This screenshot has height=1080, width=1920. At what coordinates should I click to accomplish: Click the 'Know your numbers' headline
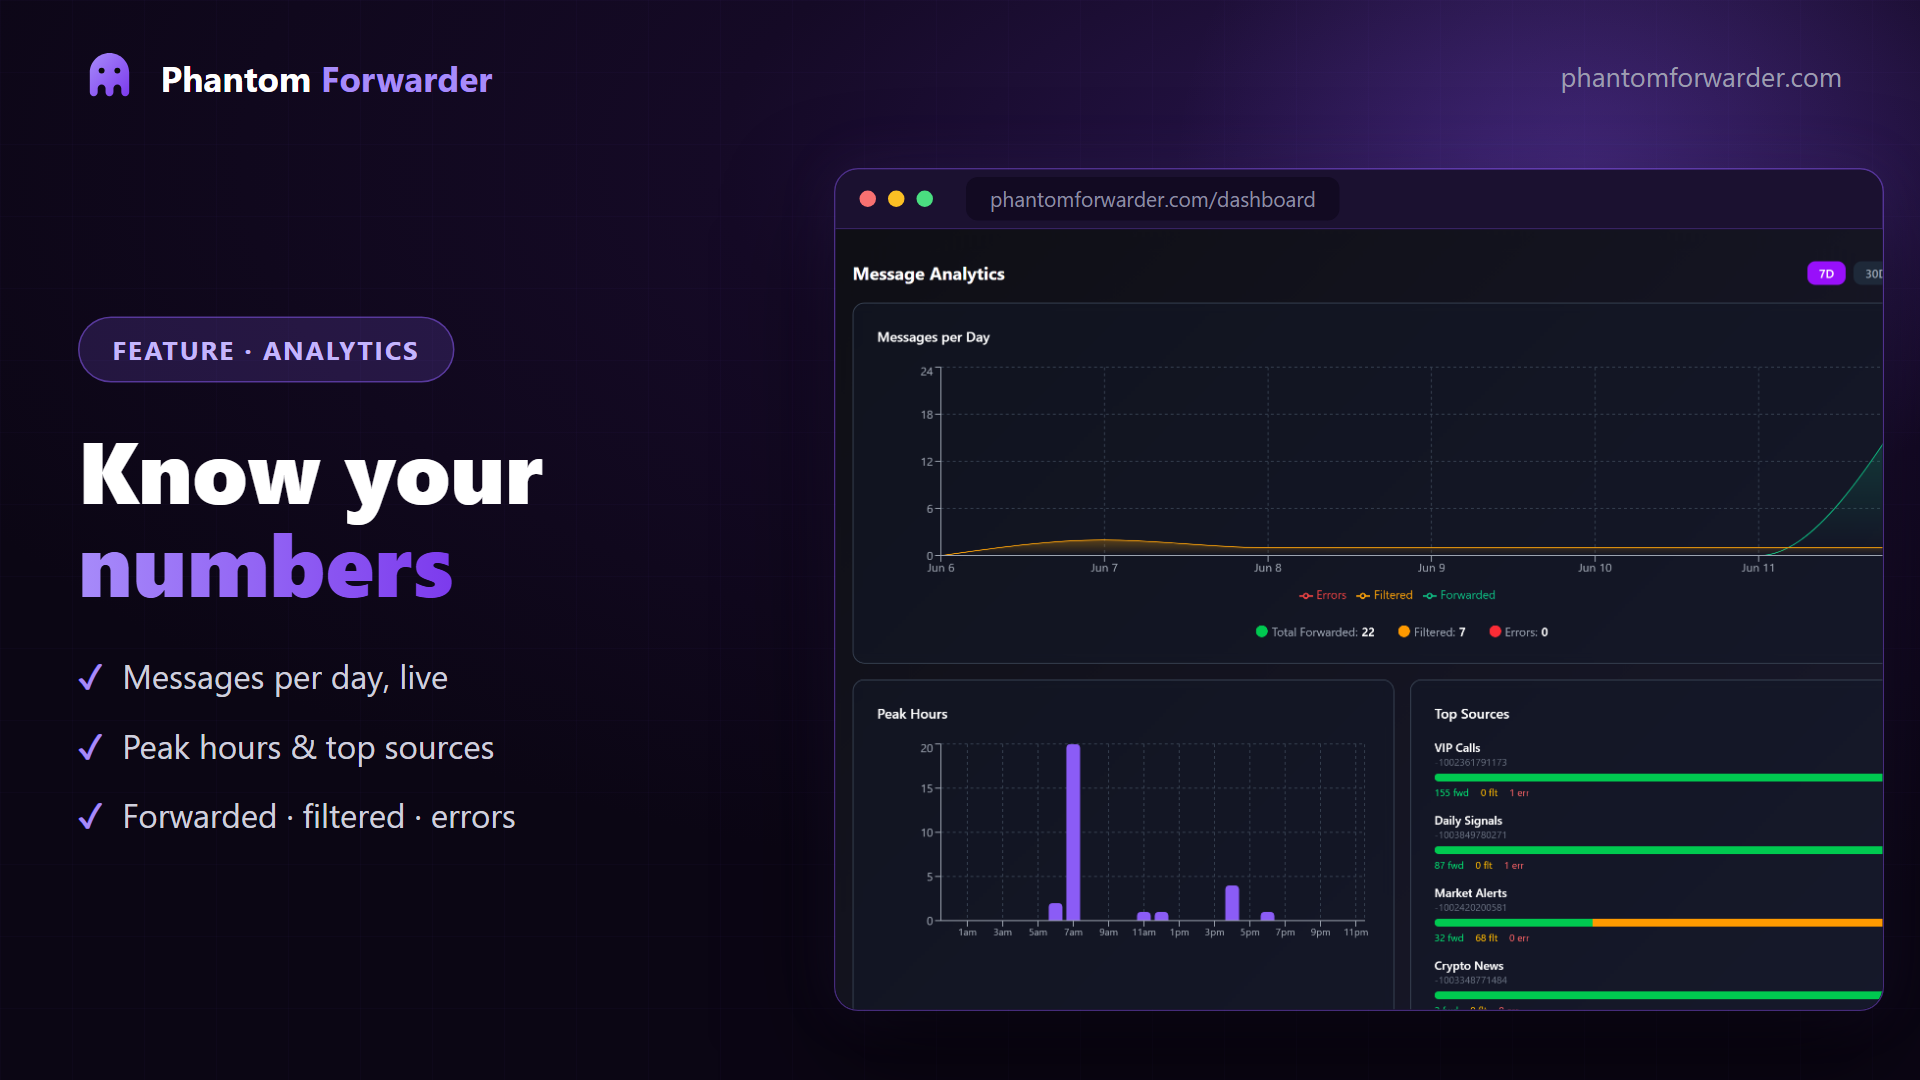pos(311,520)
